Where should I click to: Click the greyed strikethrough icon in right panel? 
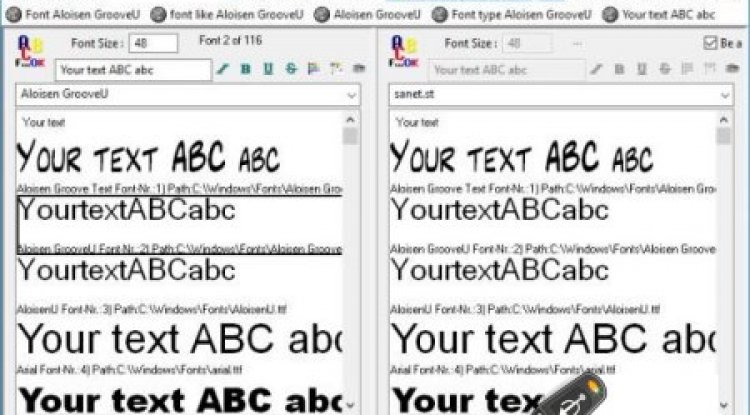click(x=664, y=69)
